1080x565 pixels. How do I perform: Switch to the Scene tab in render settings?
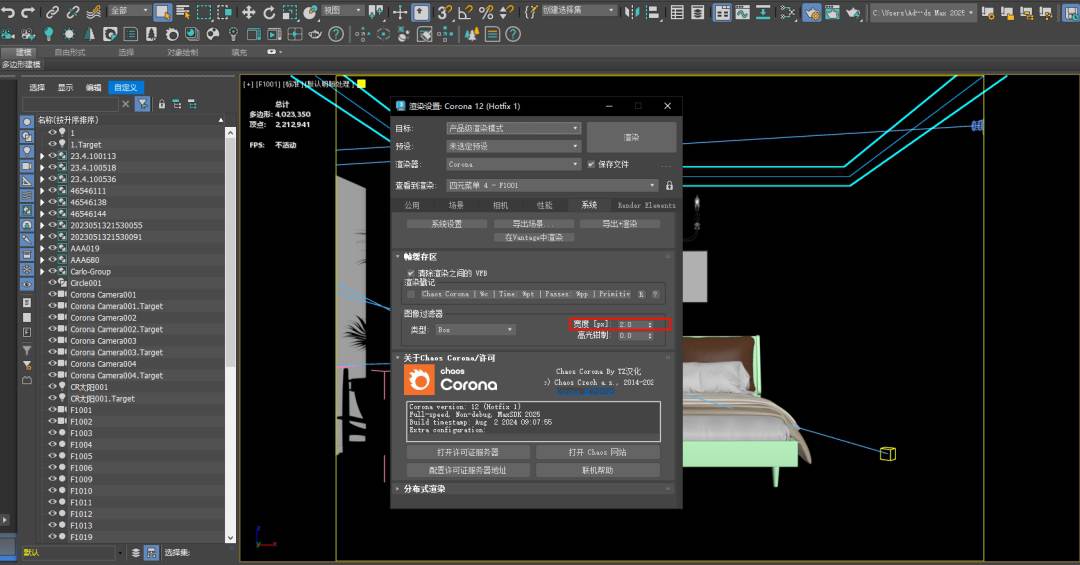(456, 205)
